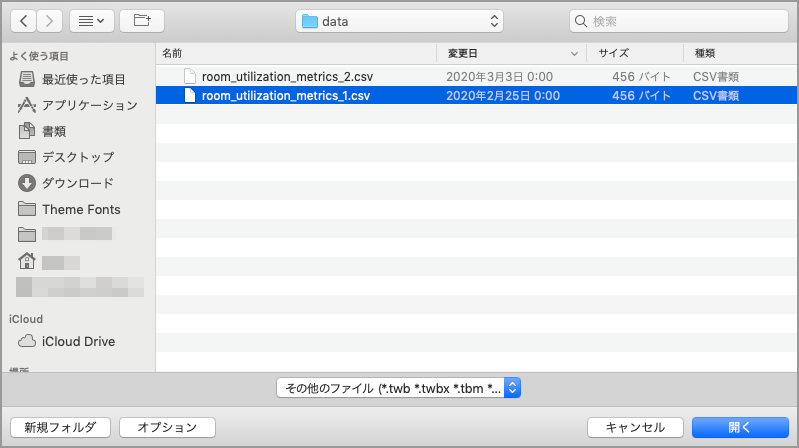Click the magnifier icon in search field
This screenshot has width=799, height=448.
[580, 21]
